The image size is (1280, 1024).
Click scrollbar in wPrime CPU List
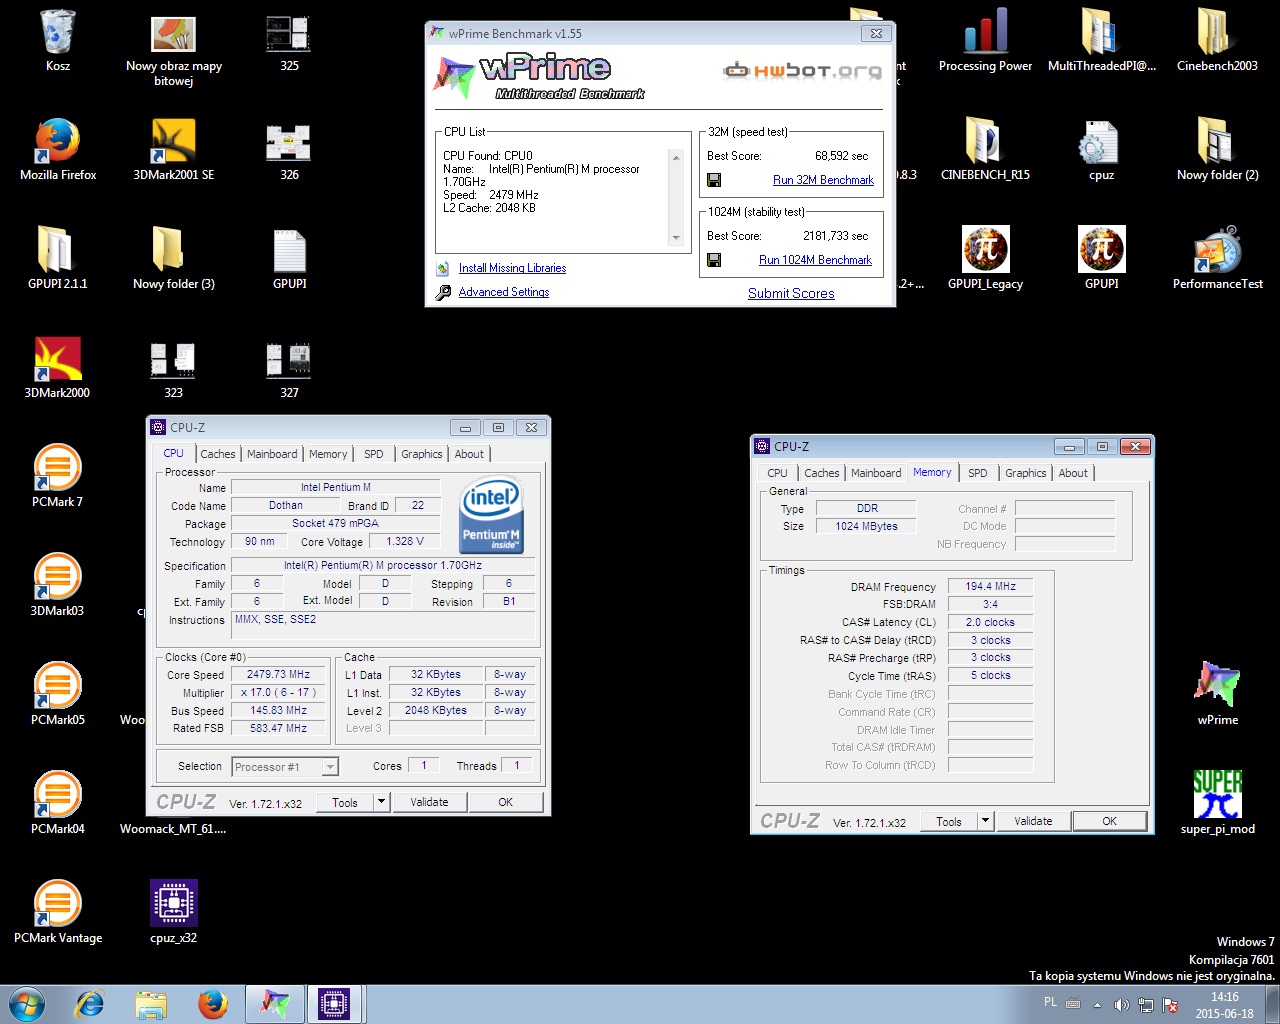(676, 198)
